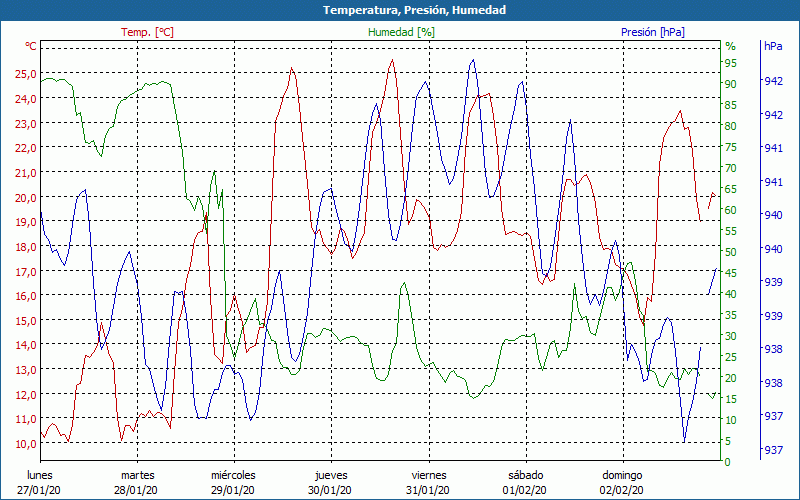Viewport: 800px width, 500px height.
Task: Click the 'viernes' day label
Action: (429, 476)
